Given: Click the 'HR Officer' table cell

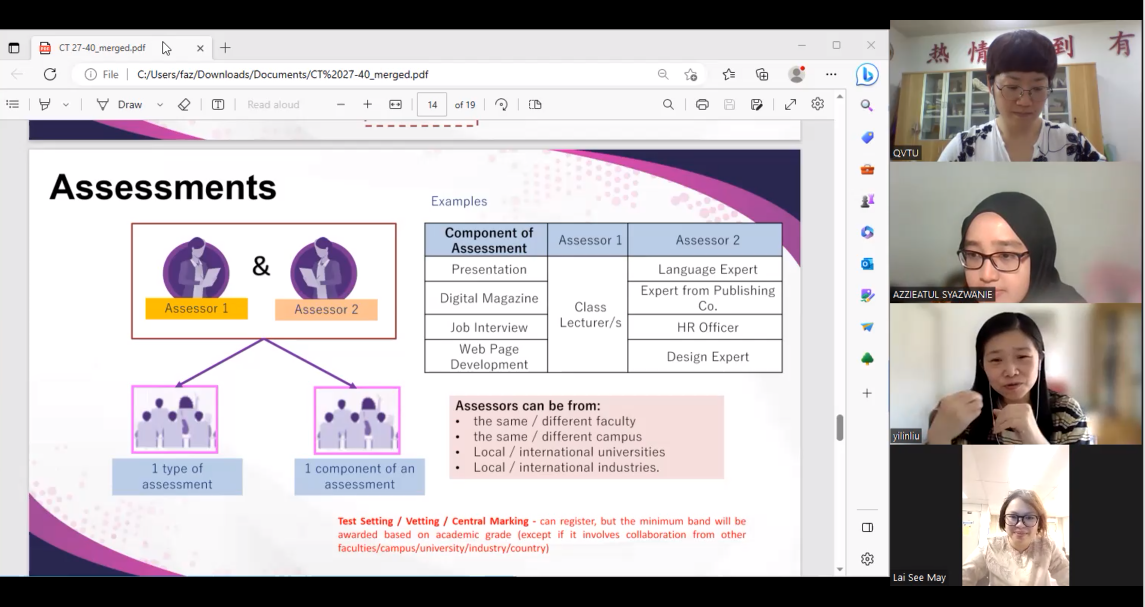Looking at the screenshot, I should tap(705, 327).
